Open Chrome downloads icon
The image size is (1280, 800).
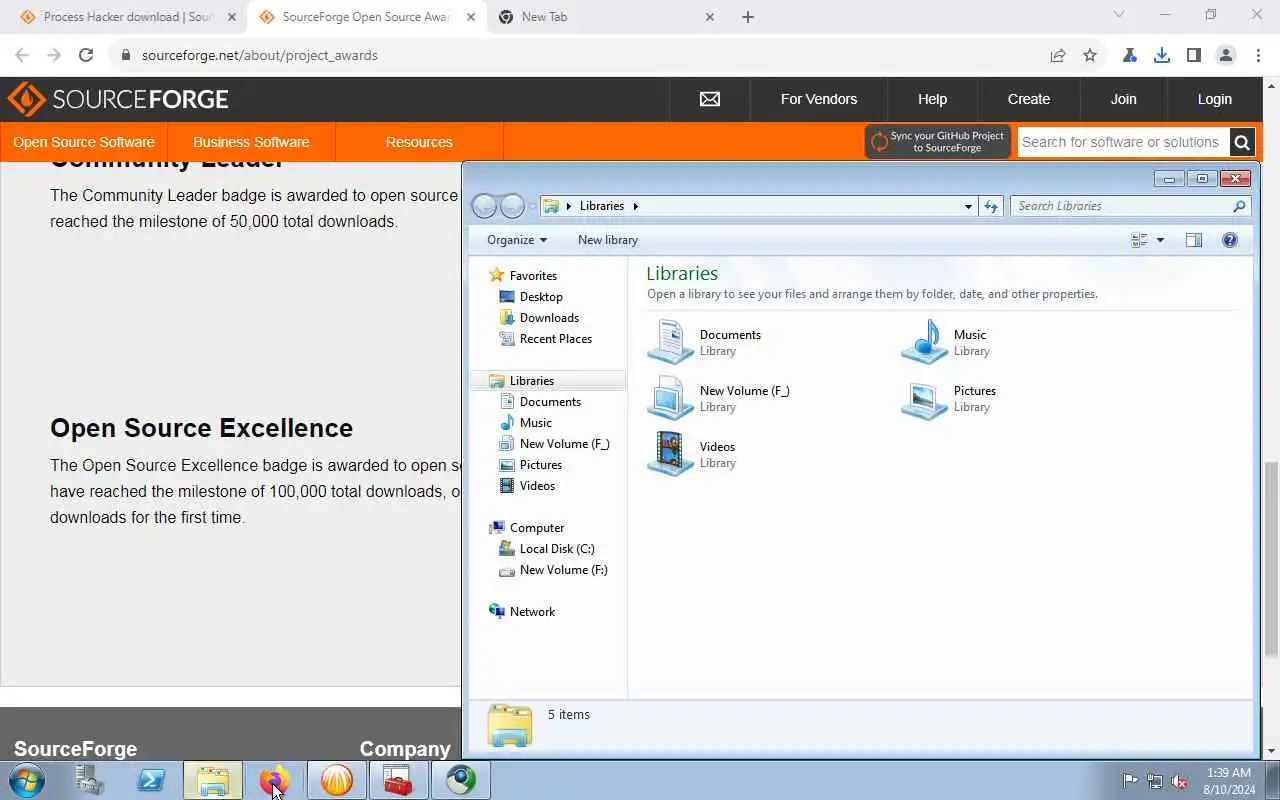pos(1162,55)
